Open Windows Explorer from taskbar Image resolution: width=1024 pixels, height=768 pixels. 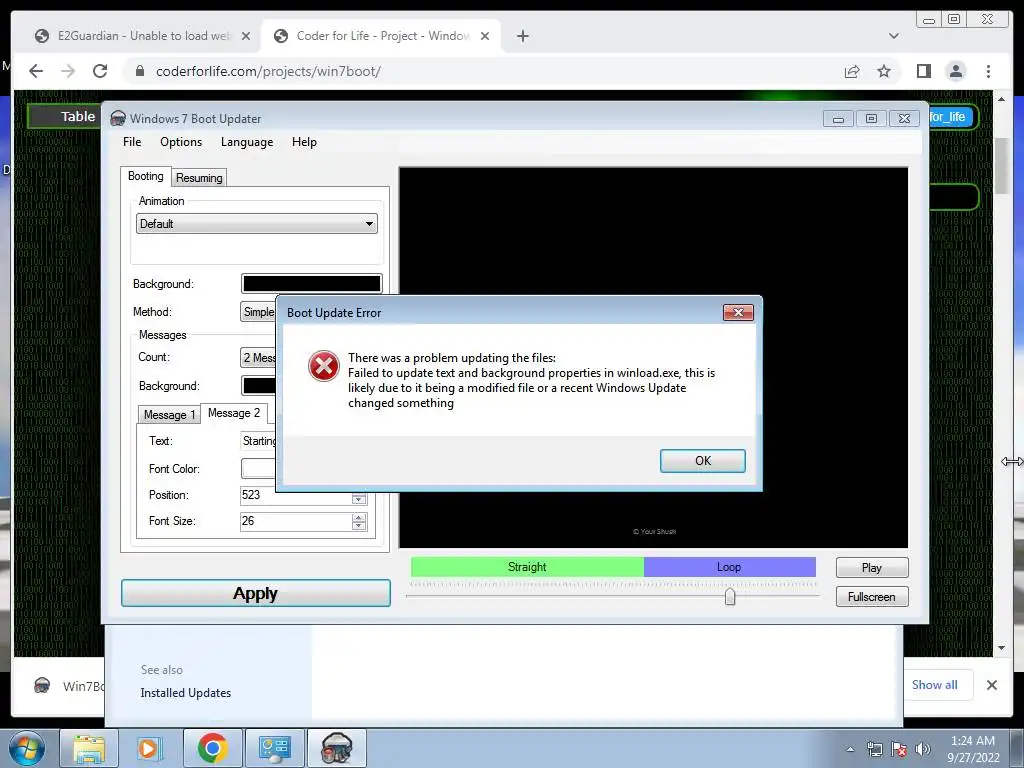point(89,748)
